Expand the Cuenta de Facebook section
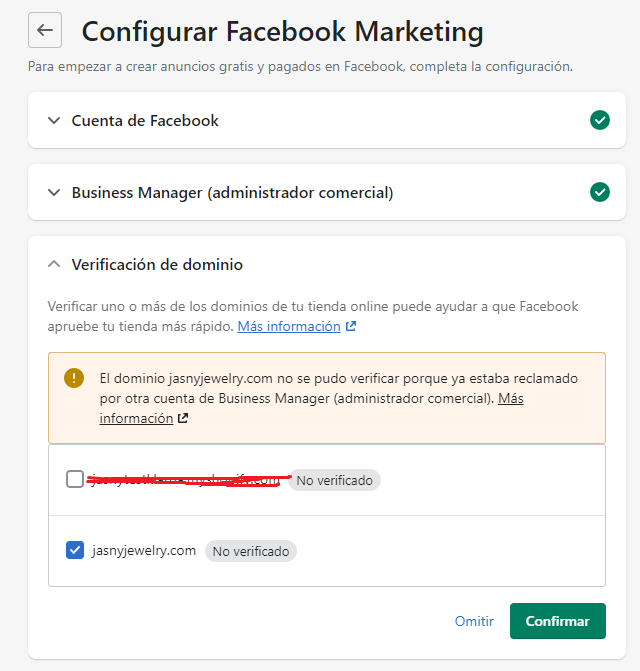The image size is (640, 671). coord(54,120)
